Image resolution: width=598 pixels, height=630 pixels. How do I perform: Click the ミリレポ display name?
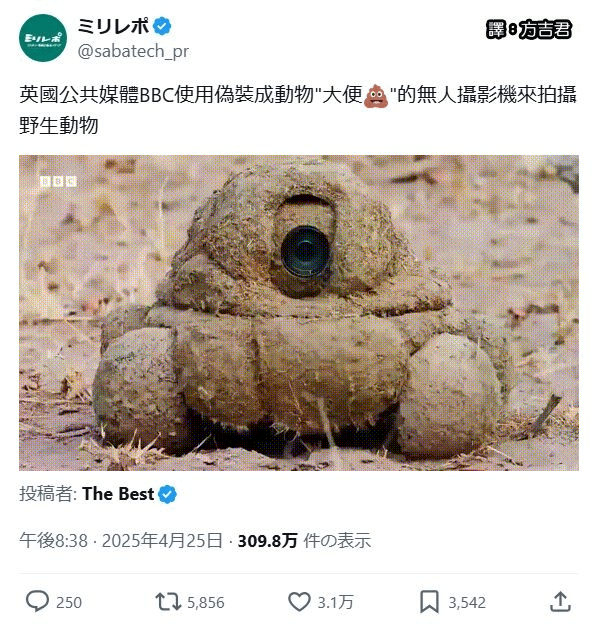click(113, 27)
